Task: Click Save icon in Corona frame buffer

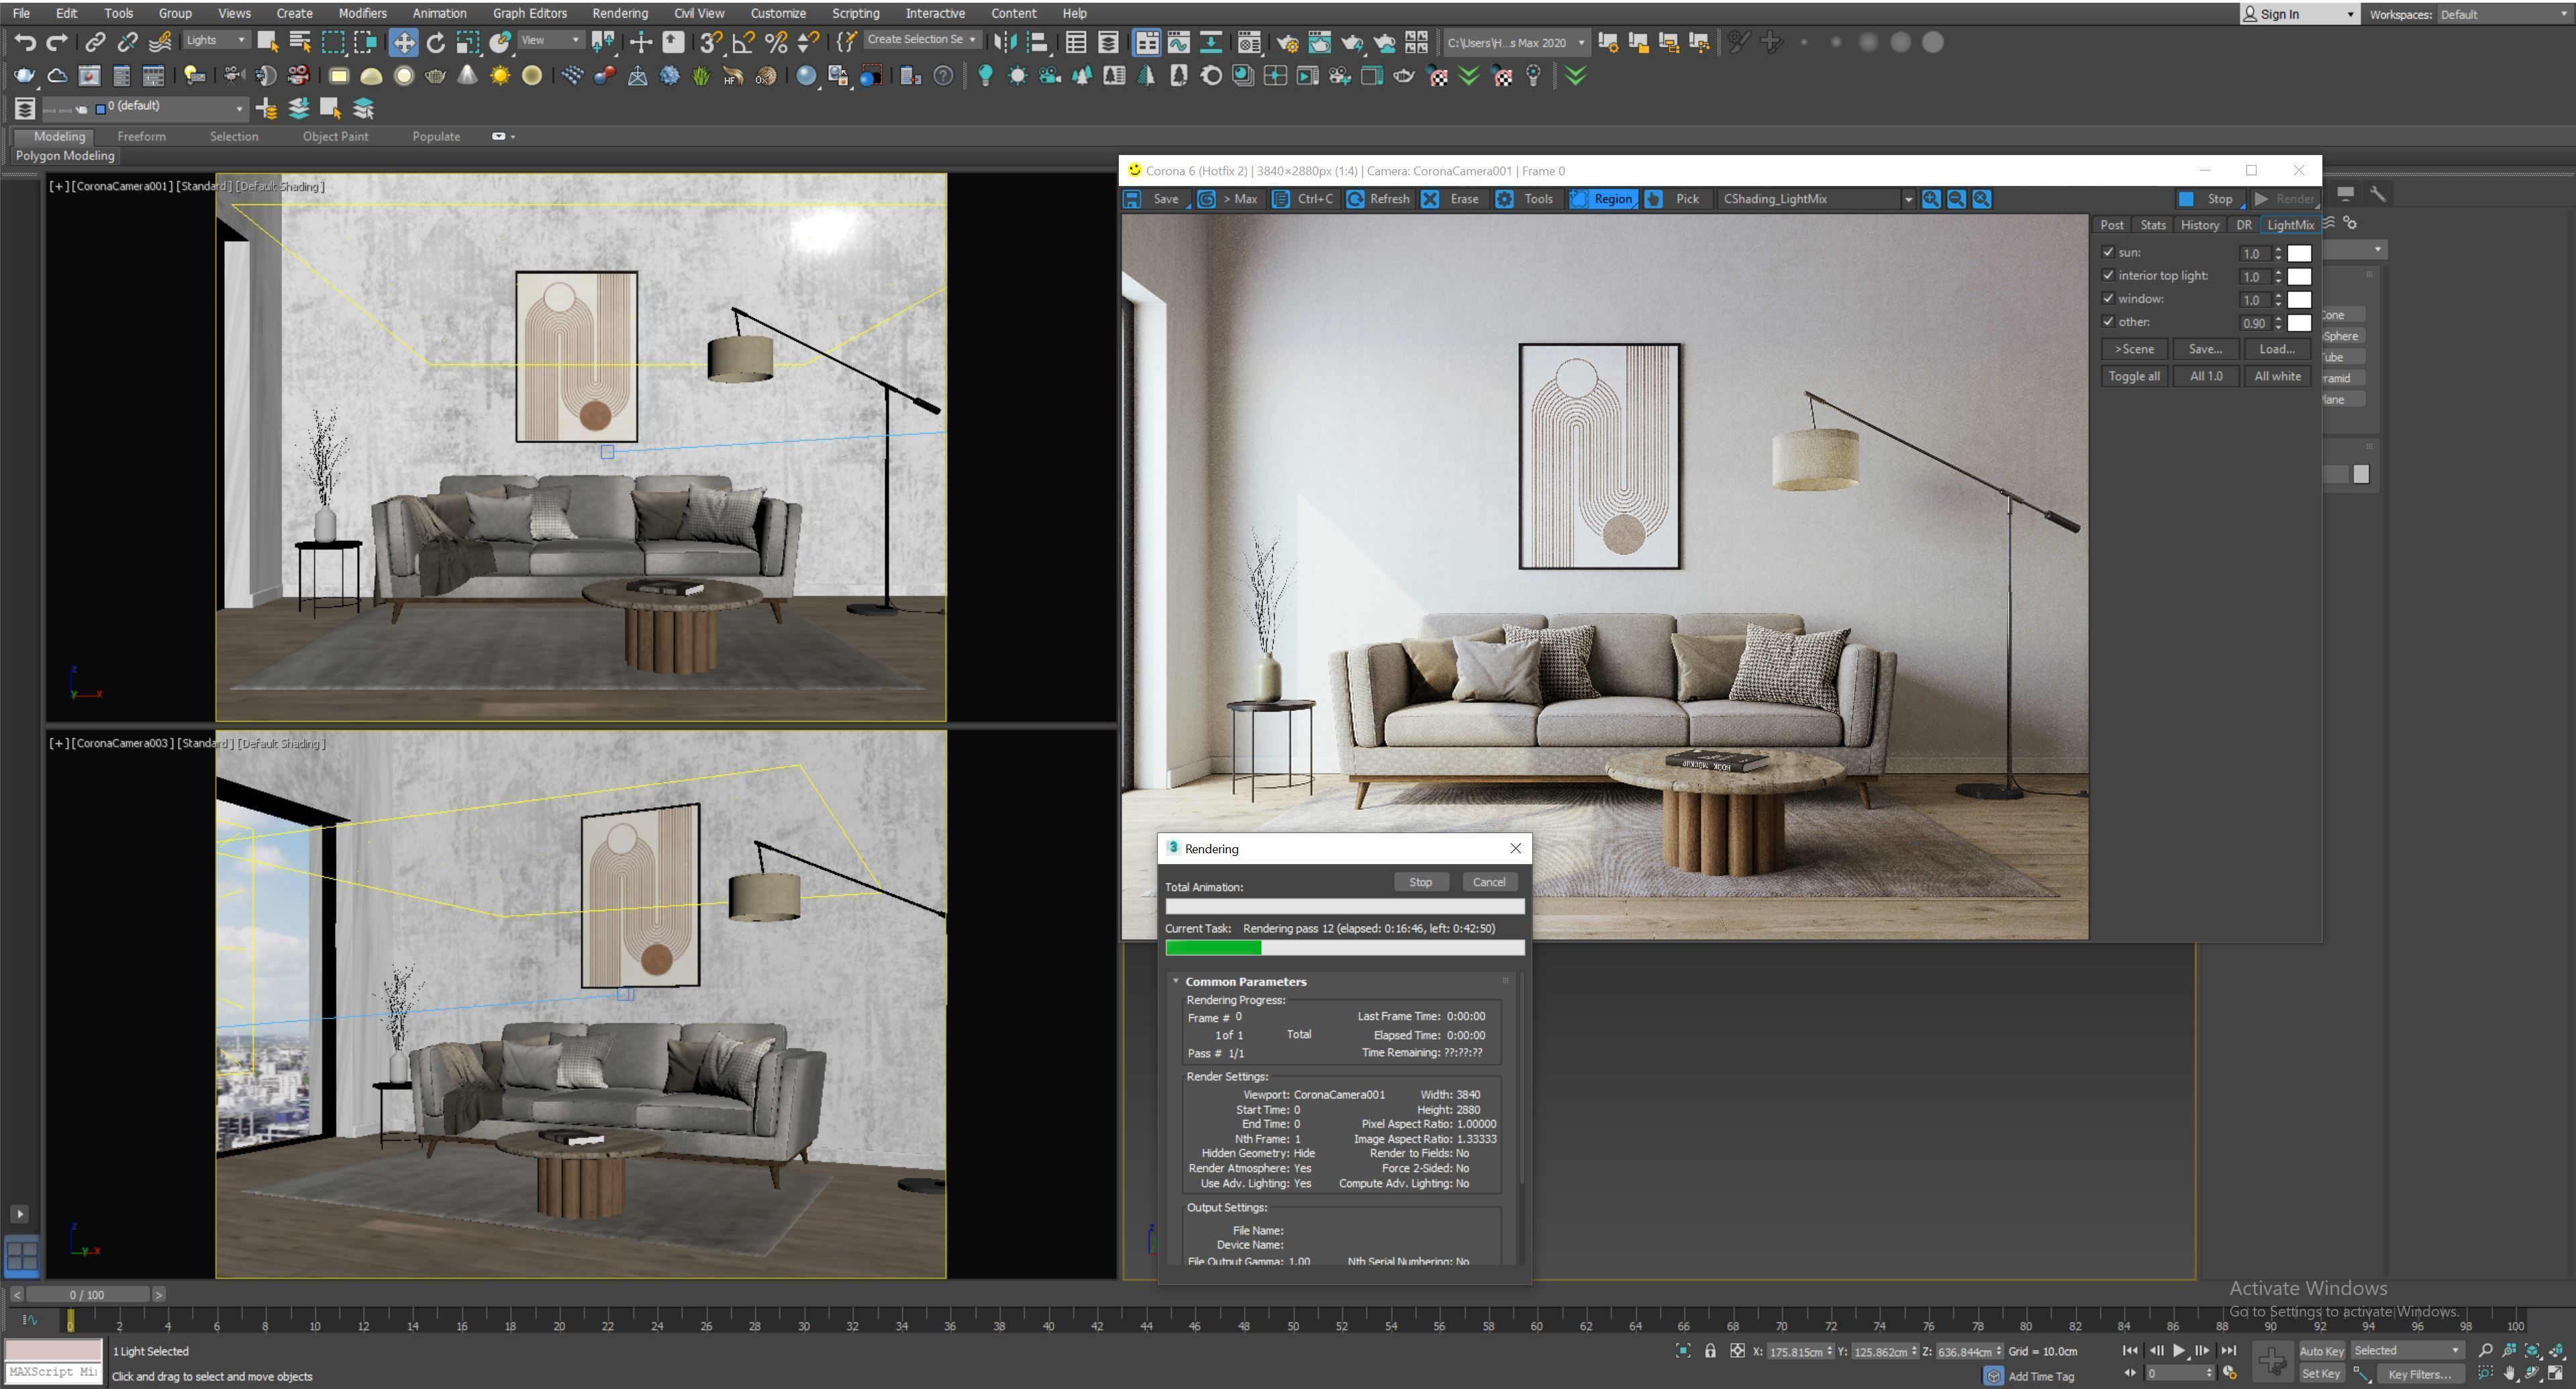Action: (1132, 199)
